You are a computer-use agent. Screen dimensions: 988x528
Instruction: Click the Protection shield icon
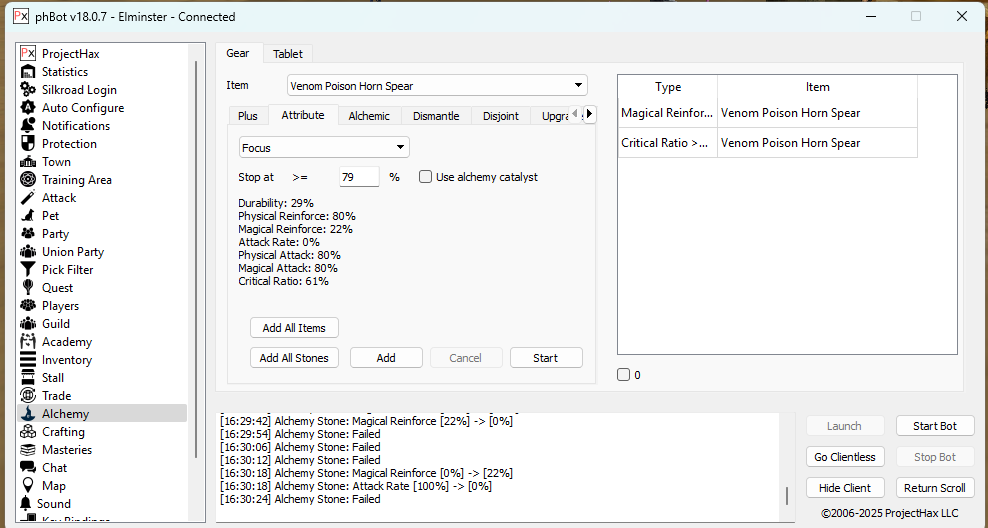tap(28, 144)
